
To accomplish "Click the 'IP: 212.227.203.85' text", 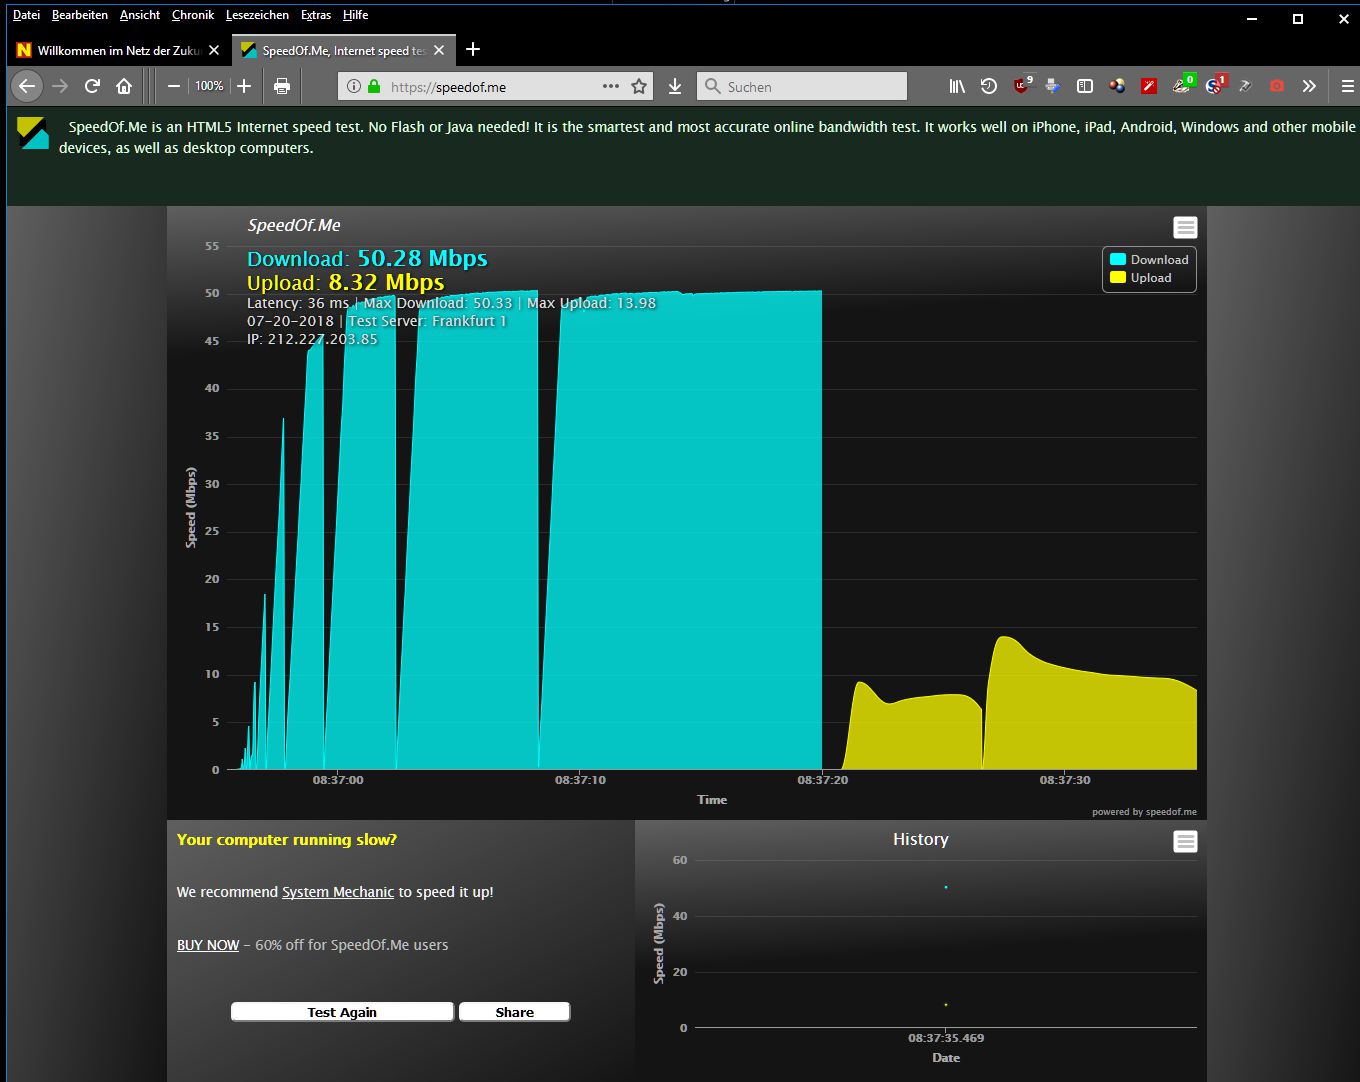I will (x=312, y=339).
